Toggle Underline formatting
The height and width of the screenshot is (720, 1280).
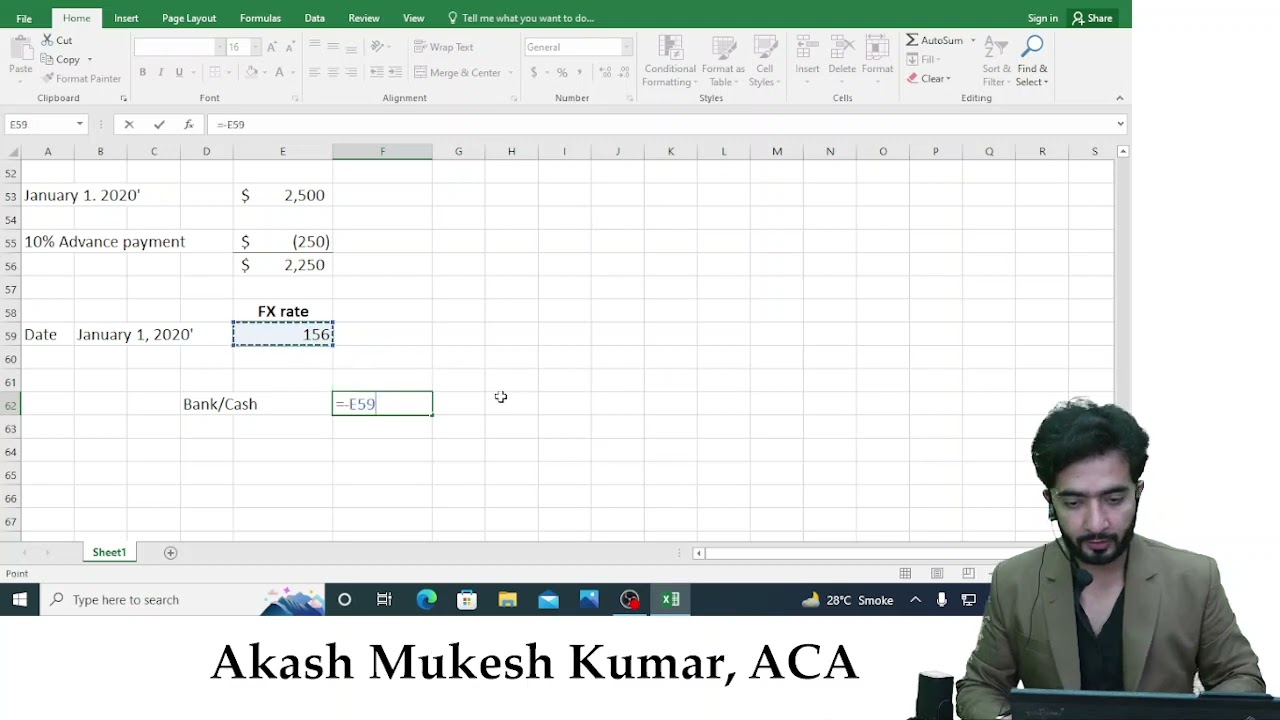(x=179, y=72)
